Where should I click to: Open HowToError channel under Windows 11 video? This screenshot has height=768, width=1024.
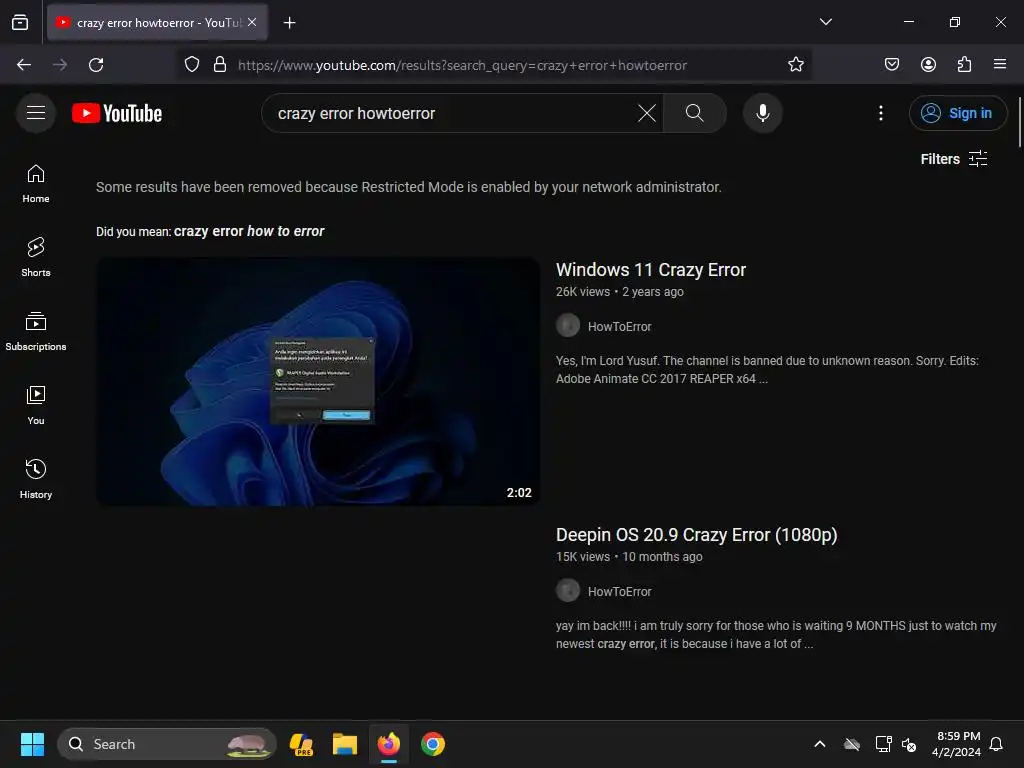pos(619,327)
